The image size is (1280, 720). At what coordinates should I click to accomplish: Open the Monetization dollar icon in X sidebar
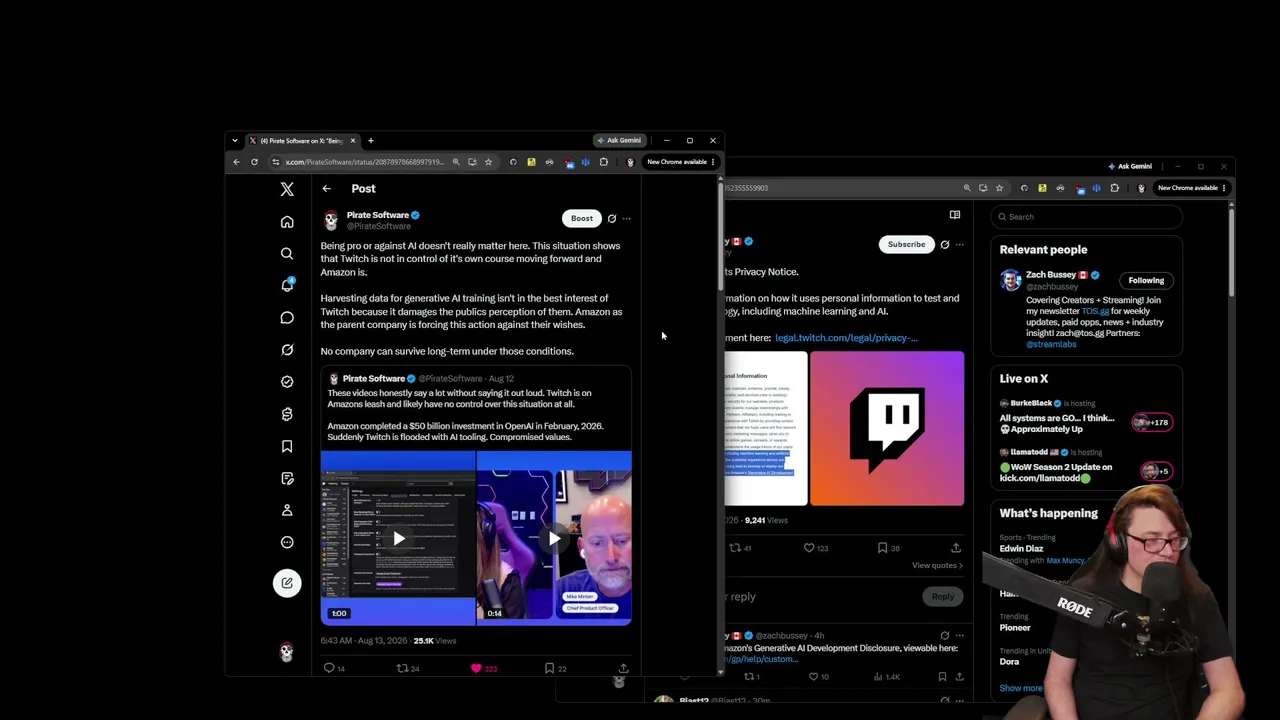click(287, 414)
